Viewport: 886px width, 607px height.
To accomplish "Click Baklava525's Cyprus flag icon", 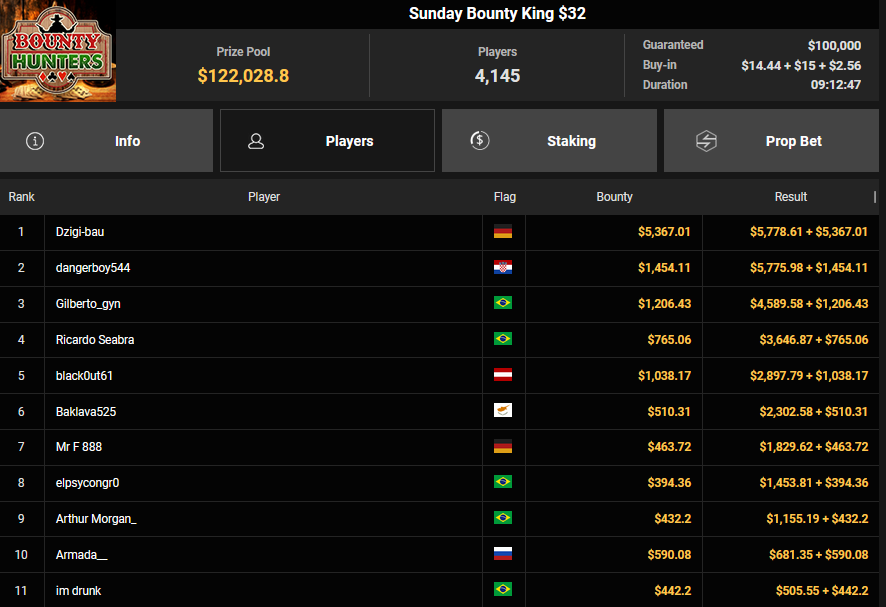I will 503,411.
